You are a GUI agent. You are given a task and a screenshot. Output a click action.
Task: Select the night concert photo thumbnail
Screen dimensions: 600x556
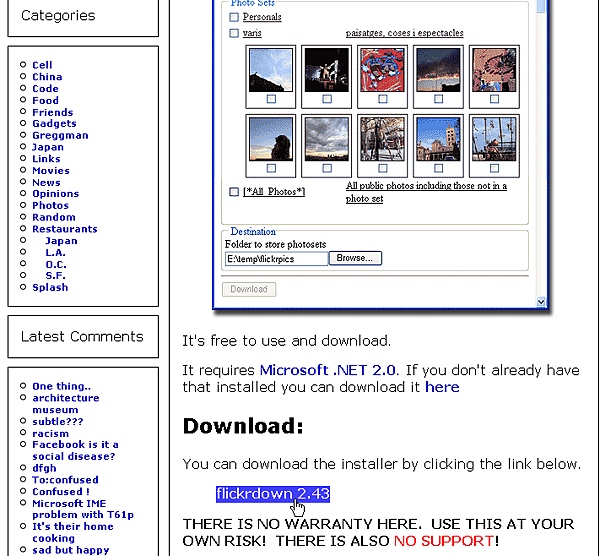click(326, 70)
